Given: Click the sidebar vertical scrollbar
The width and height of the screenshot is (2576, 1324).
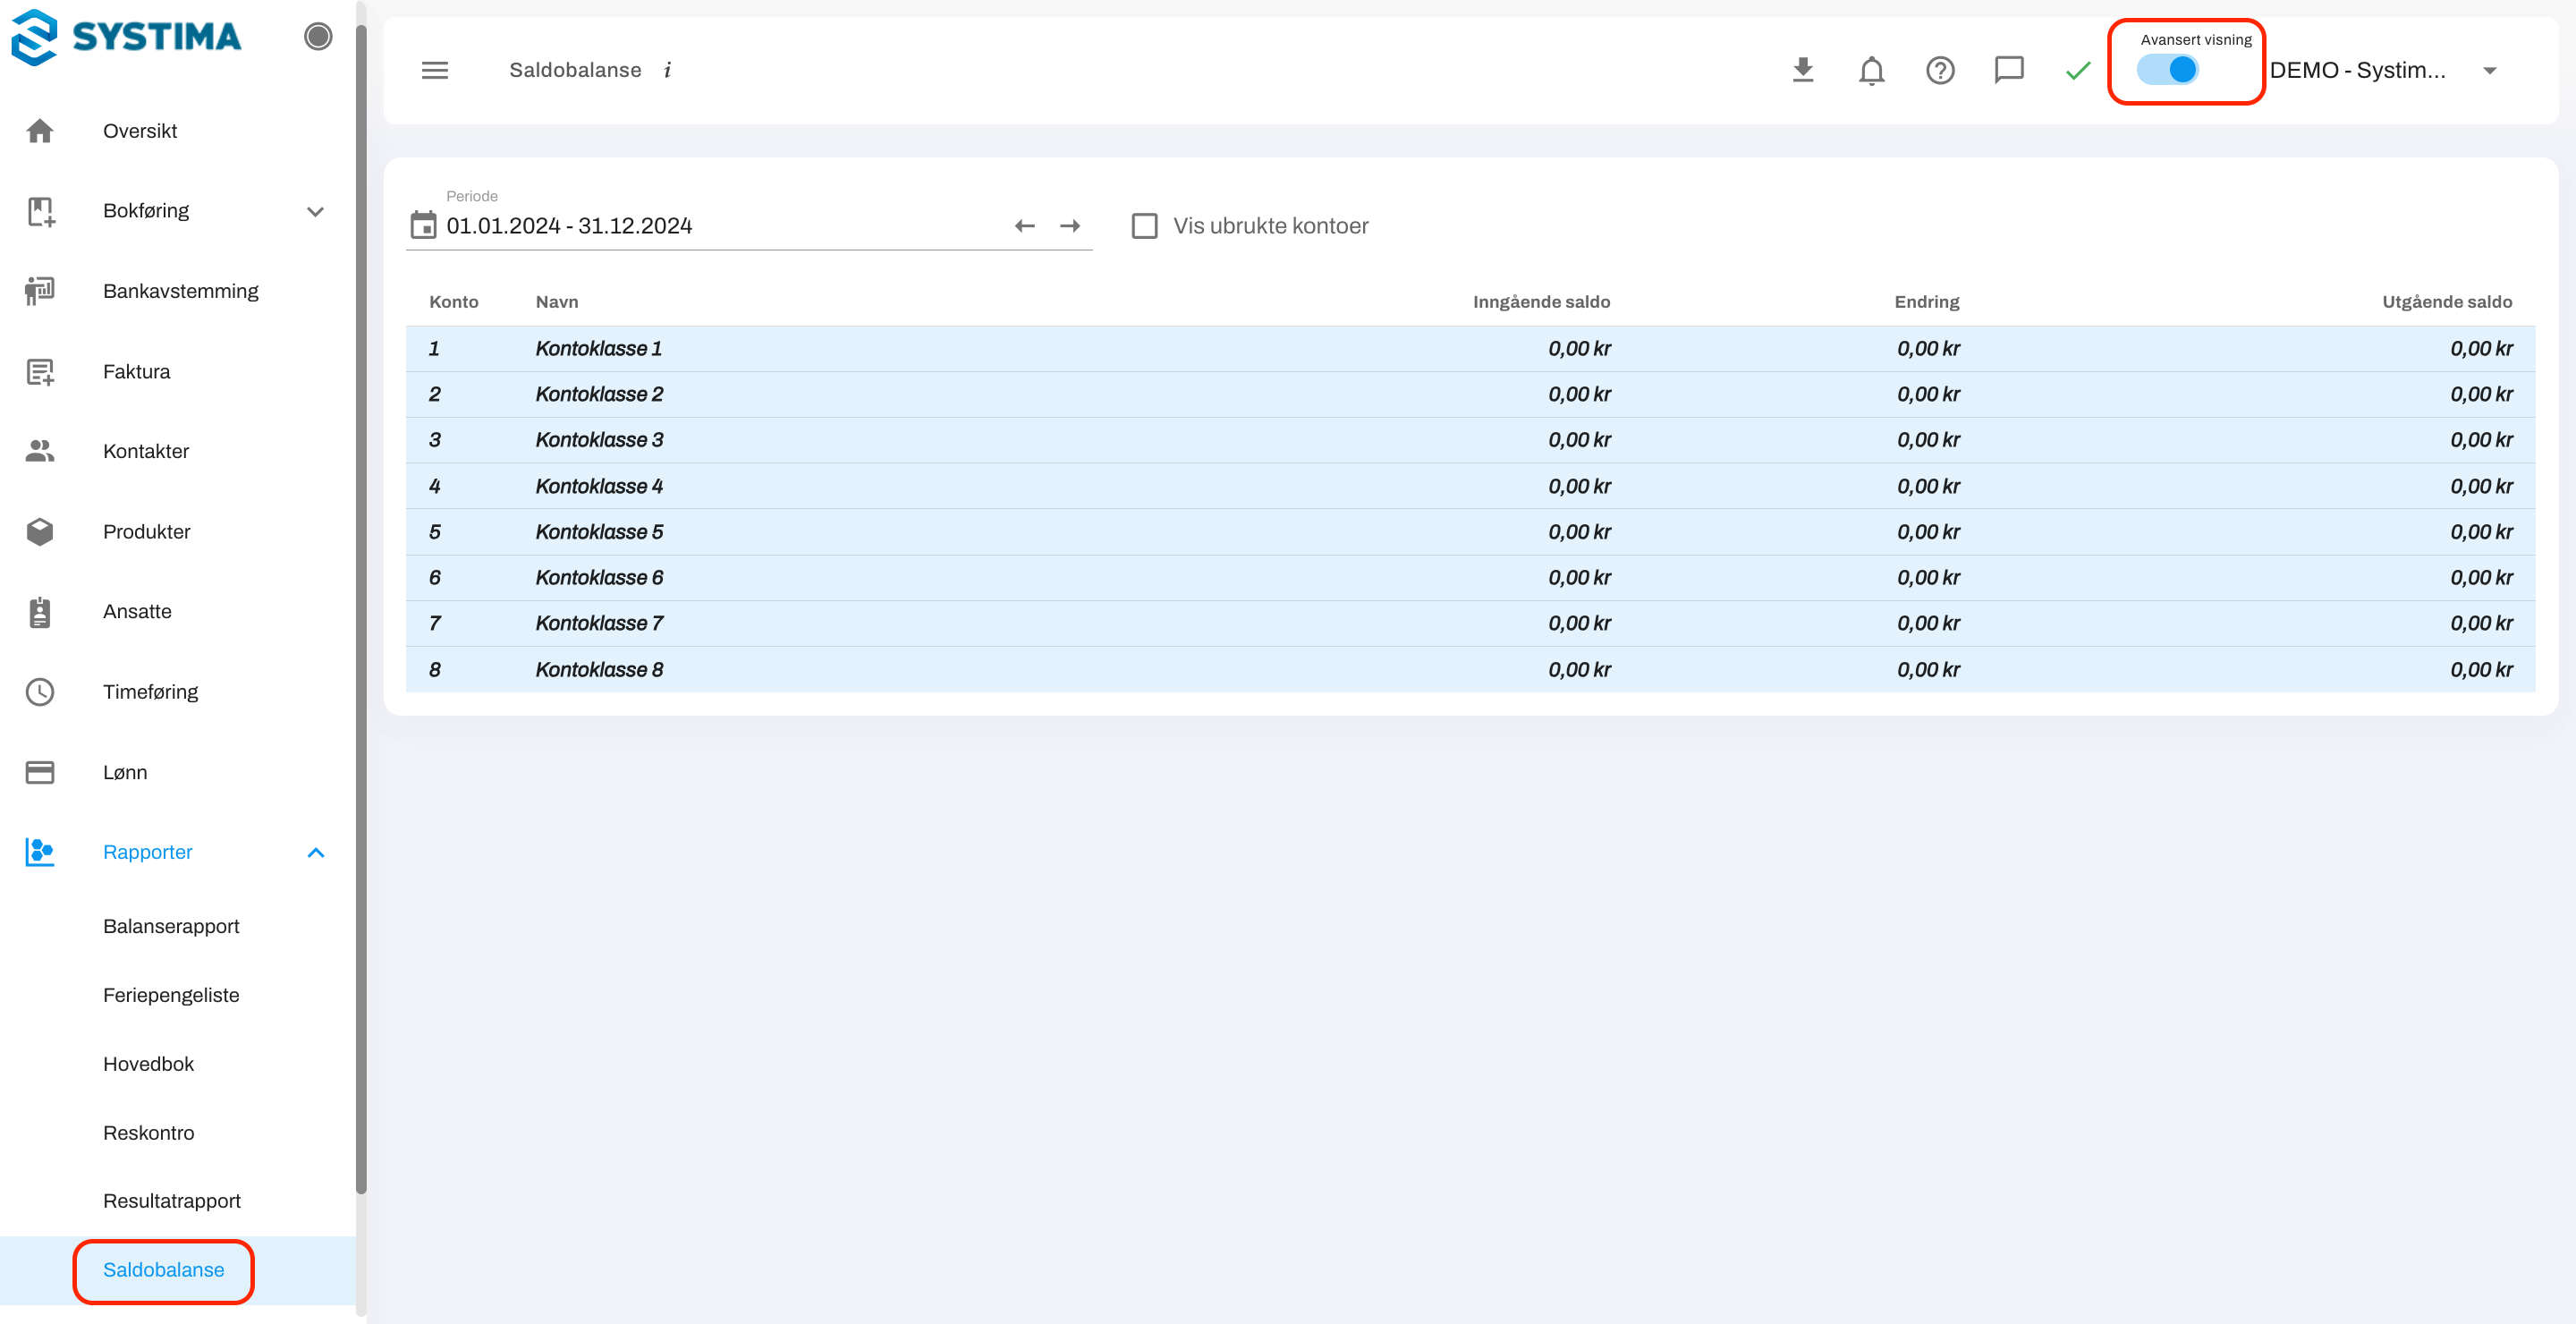Looking at the screenshot, I should (361, 600).
